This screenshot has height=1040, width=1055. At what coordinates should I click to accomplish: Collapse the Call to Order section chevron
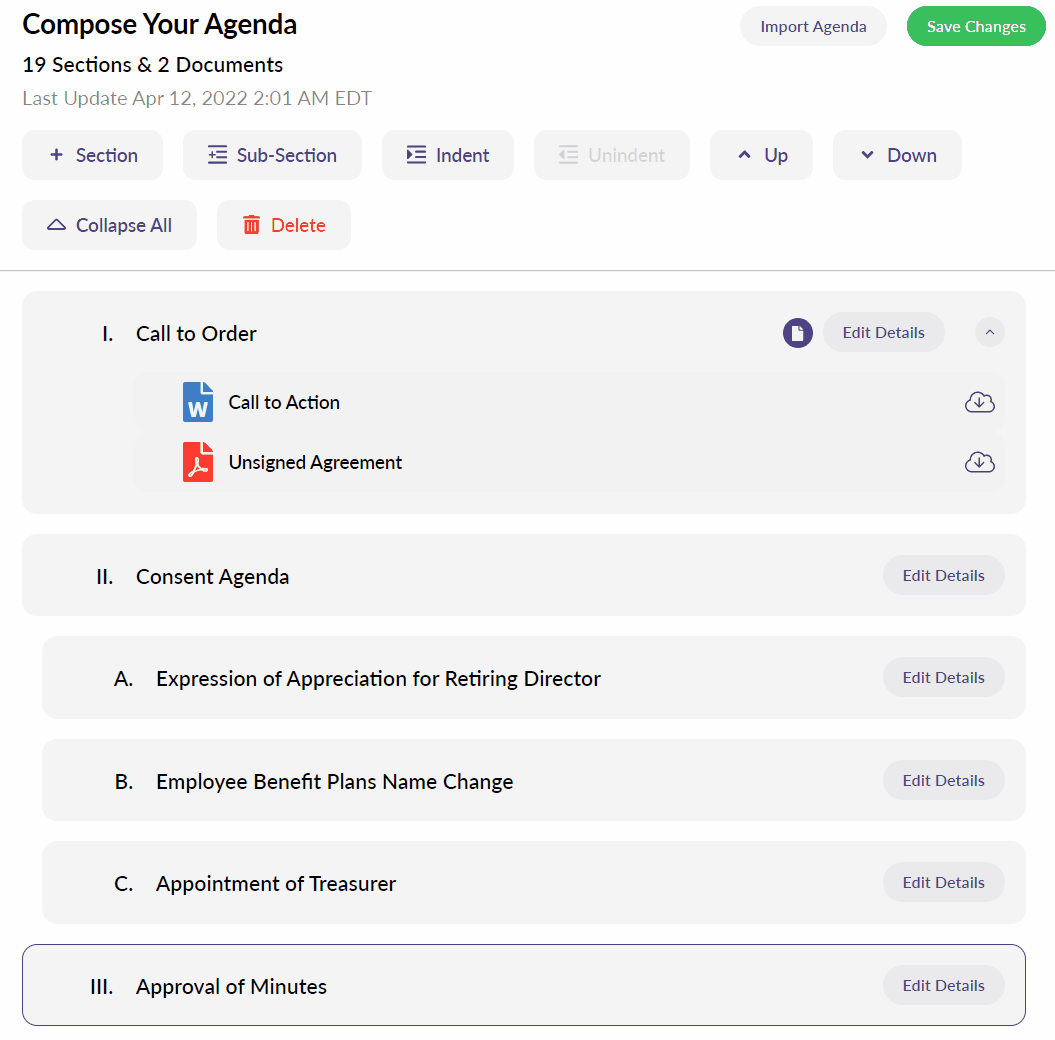tap(989, 332)
